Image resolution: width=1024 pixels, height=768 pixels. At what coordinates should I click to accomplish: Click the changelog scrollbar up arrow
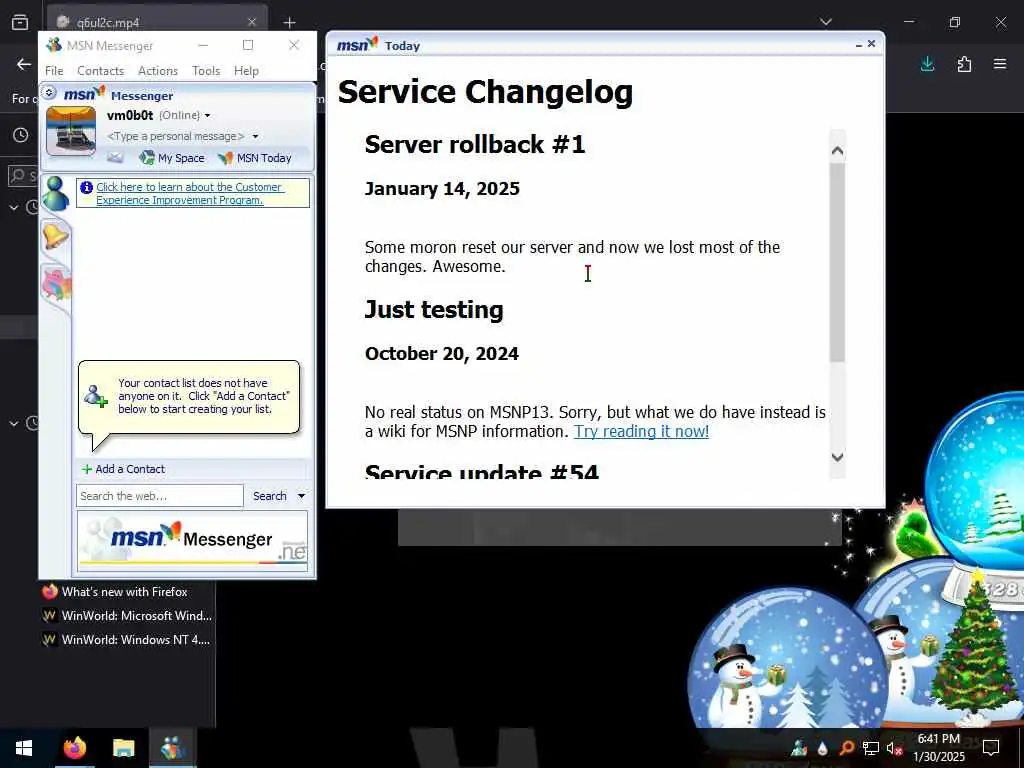pos(837,151)
